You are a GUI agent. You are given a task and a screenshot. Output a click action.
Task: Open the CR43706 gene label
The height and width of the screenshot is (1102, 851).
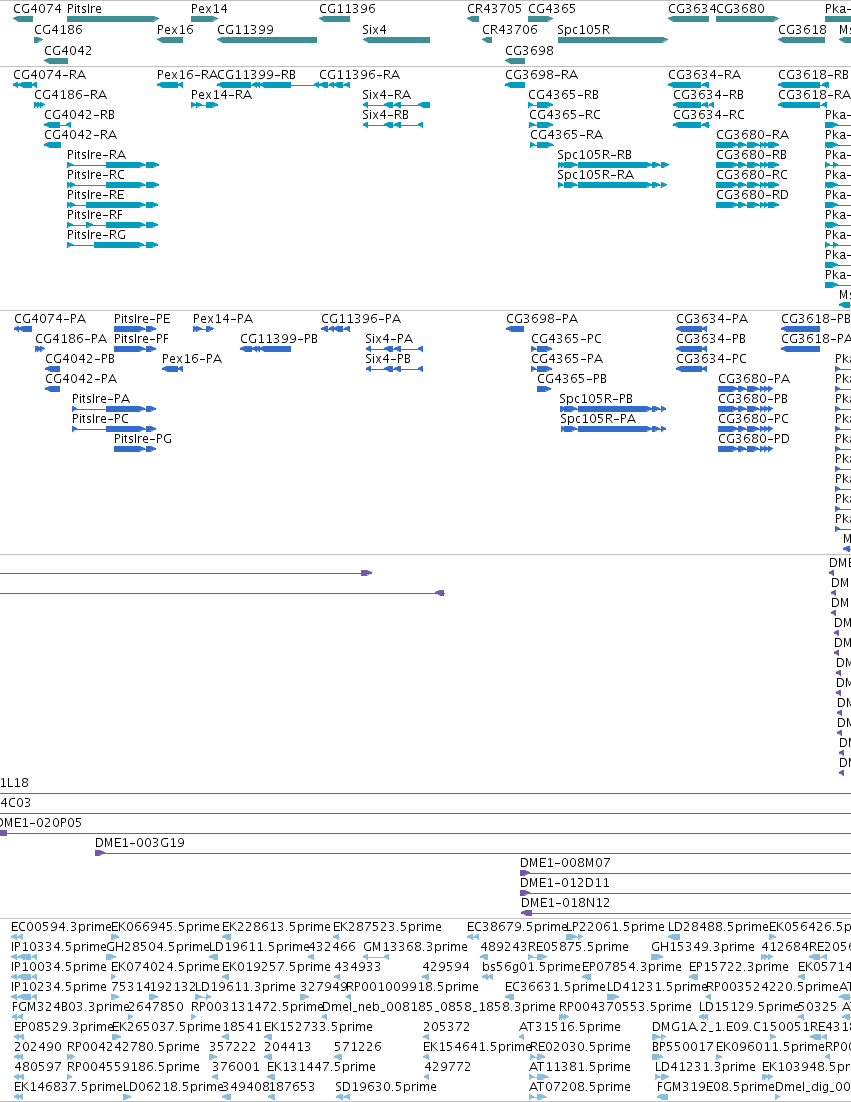coord(509,30)
